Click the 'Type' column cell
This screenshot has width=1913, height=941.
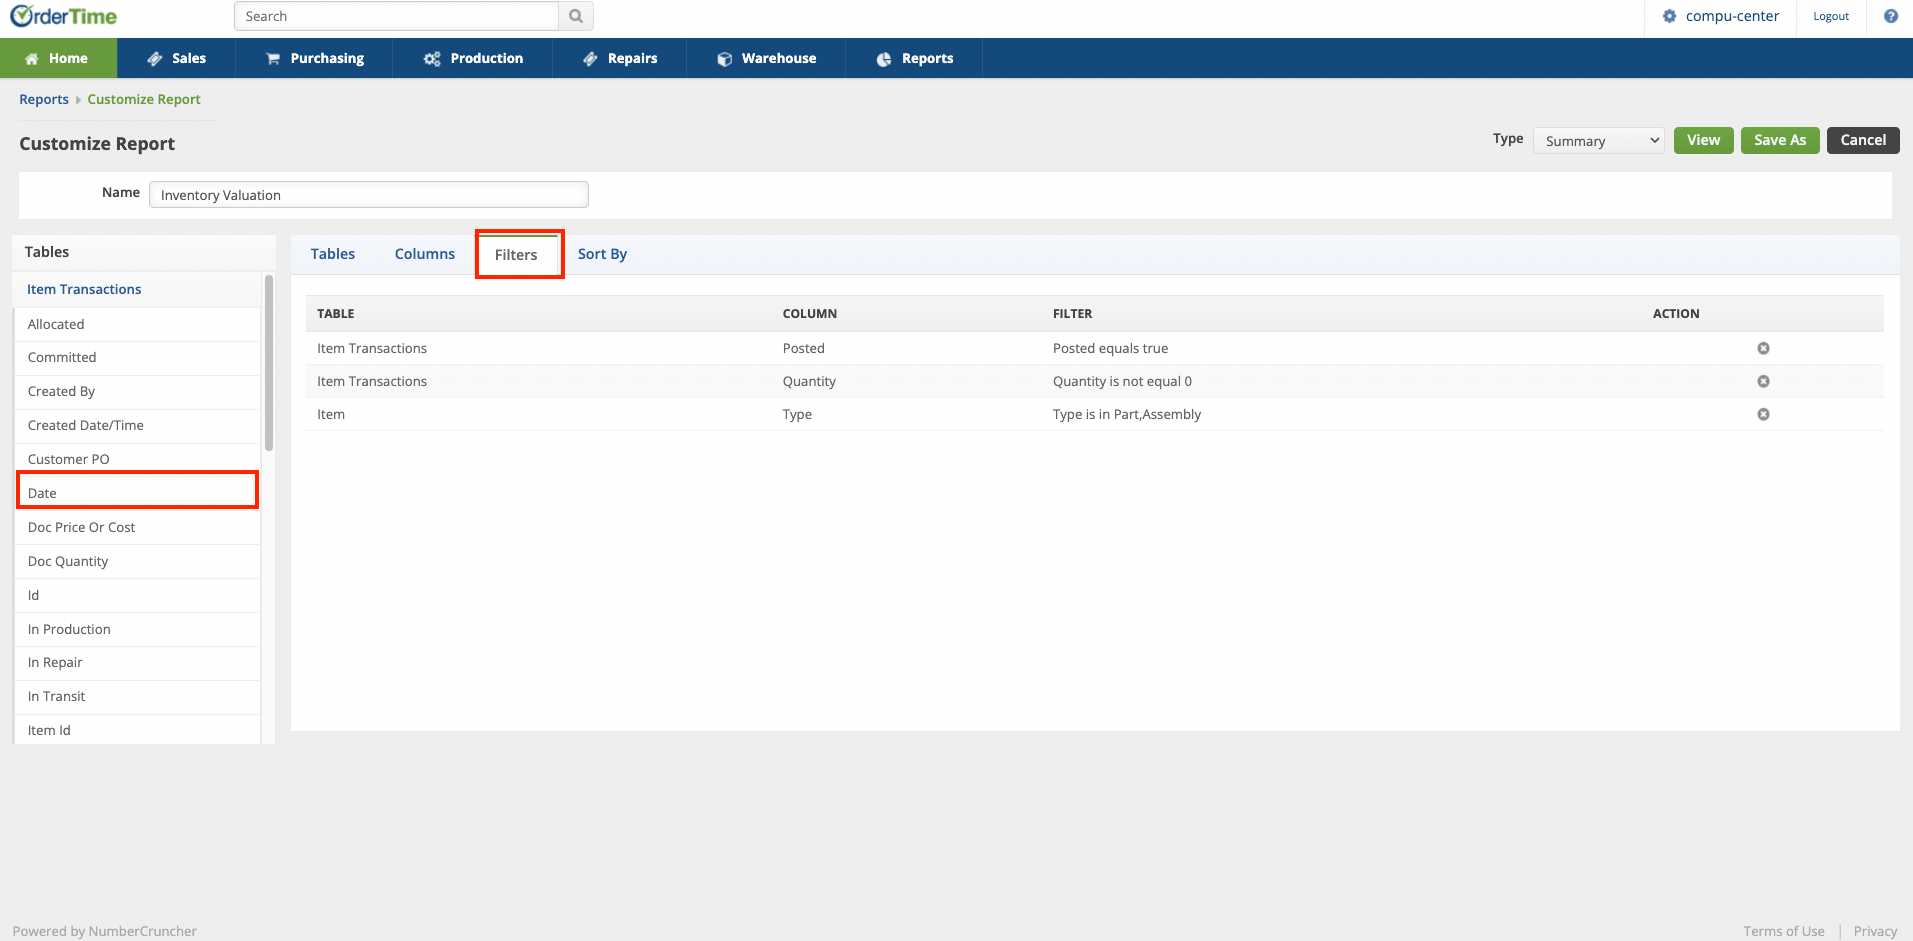point(797,414)
